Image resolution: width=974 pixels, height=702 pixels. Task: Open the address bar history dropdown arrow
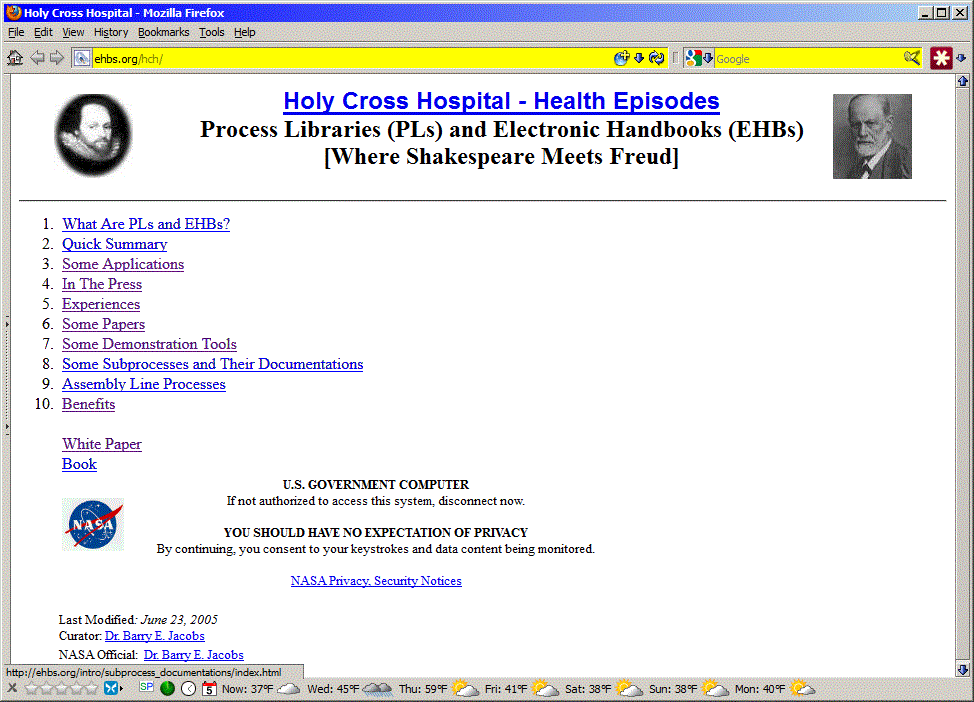click(x=639, y=58)
